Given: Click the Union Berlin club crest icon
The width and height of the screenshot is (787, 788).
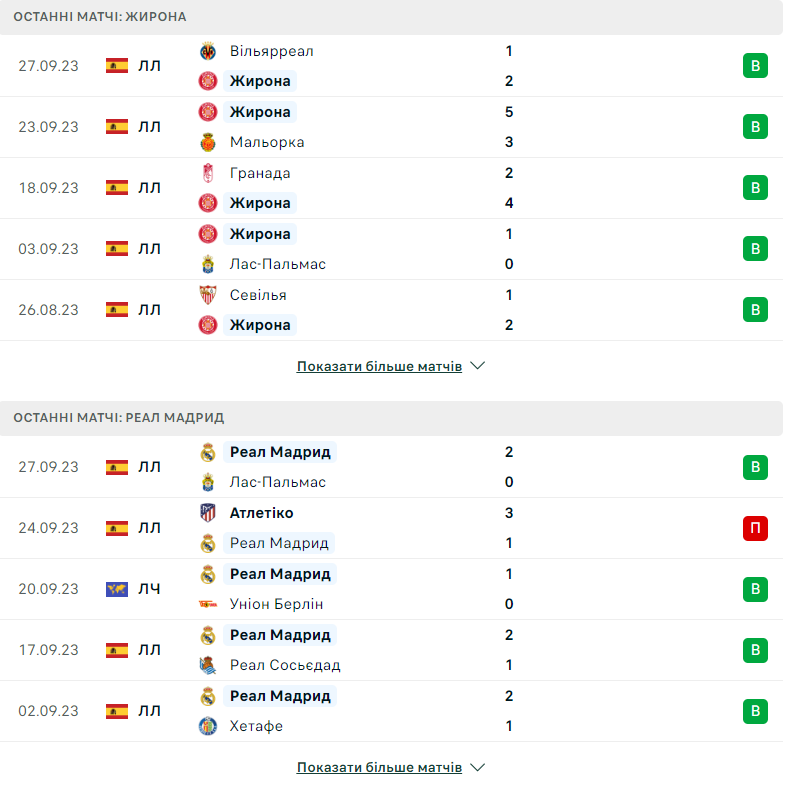Looking at the screenshot, I should tap(208, 604).
